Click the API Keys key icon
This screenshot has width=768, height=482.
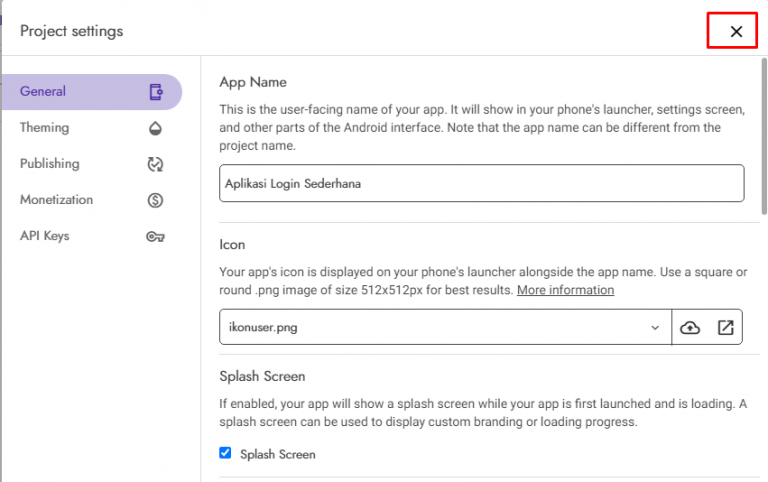point(155,237)
